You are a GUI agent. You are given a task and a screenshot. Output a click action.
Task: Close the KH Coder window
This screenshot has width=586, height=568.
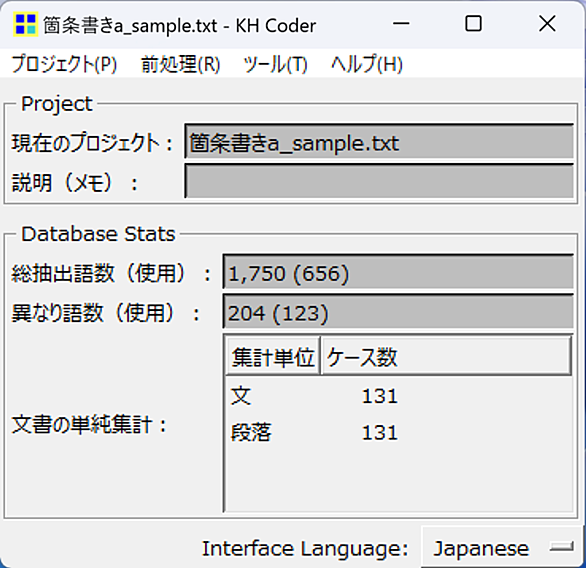pyautogui.click(x=547, y=24)
